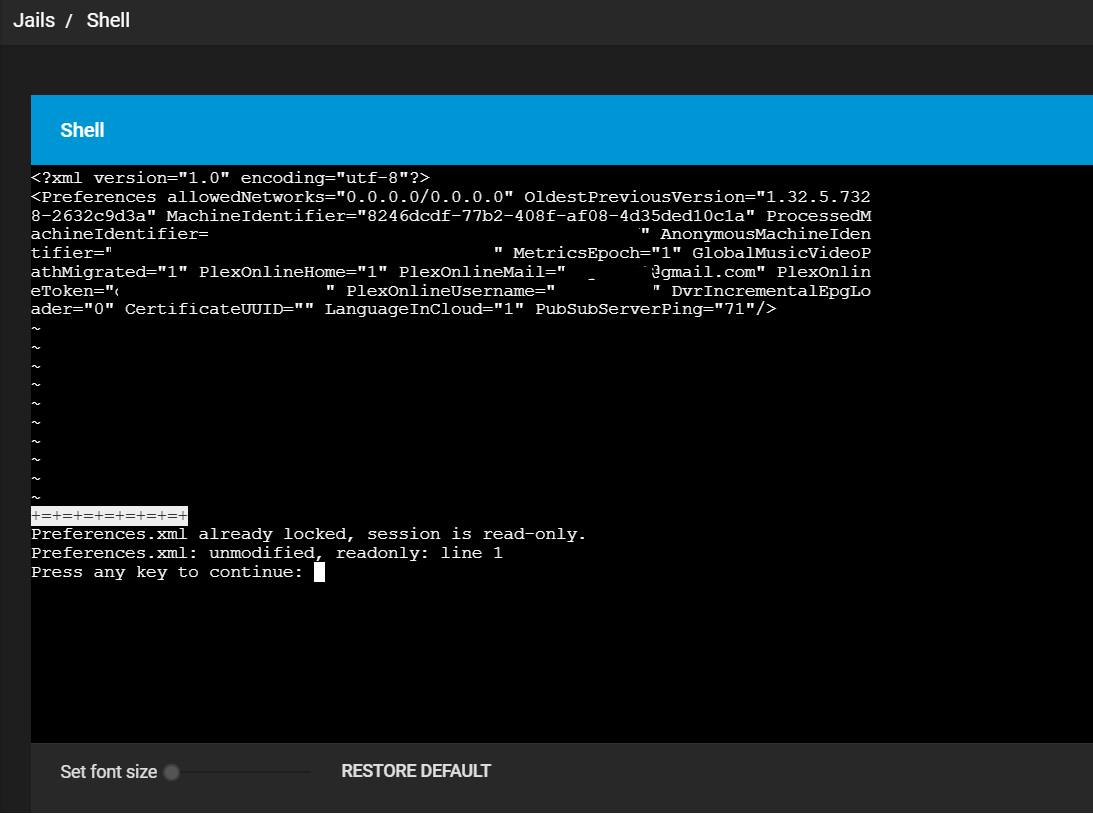Screen dimensions: 1093x814
Task: Click the 'MetricsEpoch="1"' attribute text
Action: point(597,253)
